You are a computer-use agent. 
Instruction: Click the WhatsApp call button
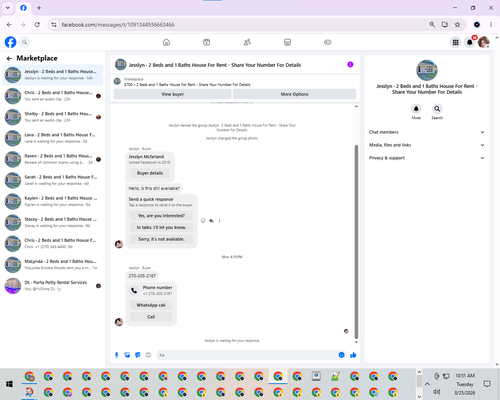(151, 305)
